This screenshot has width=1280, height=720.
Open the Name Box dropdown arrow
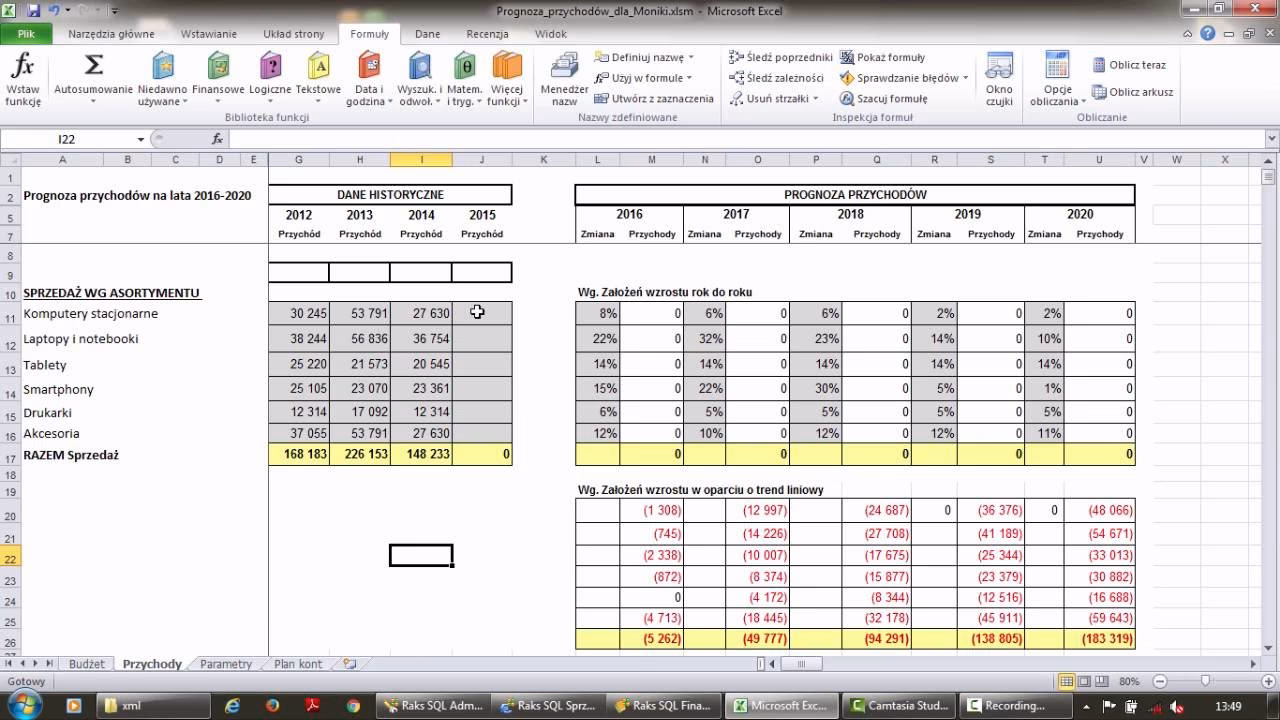point(141,140)
